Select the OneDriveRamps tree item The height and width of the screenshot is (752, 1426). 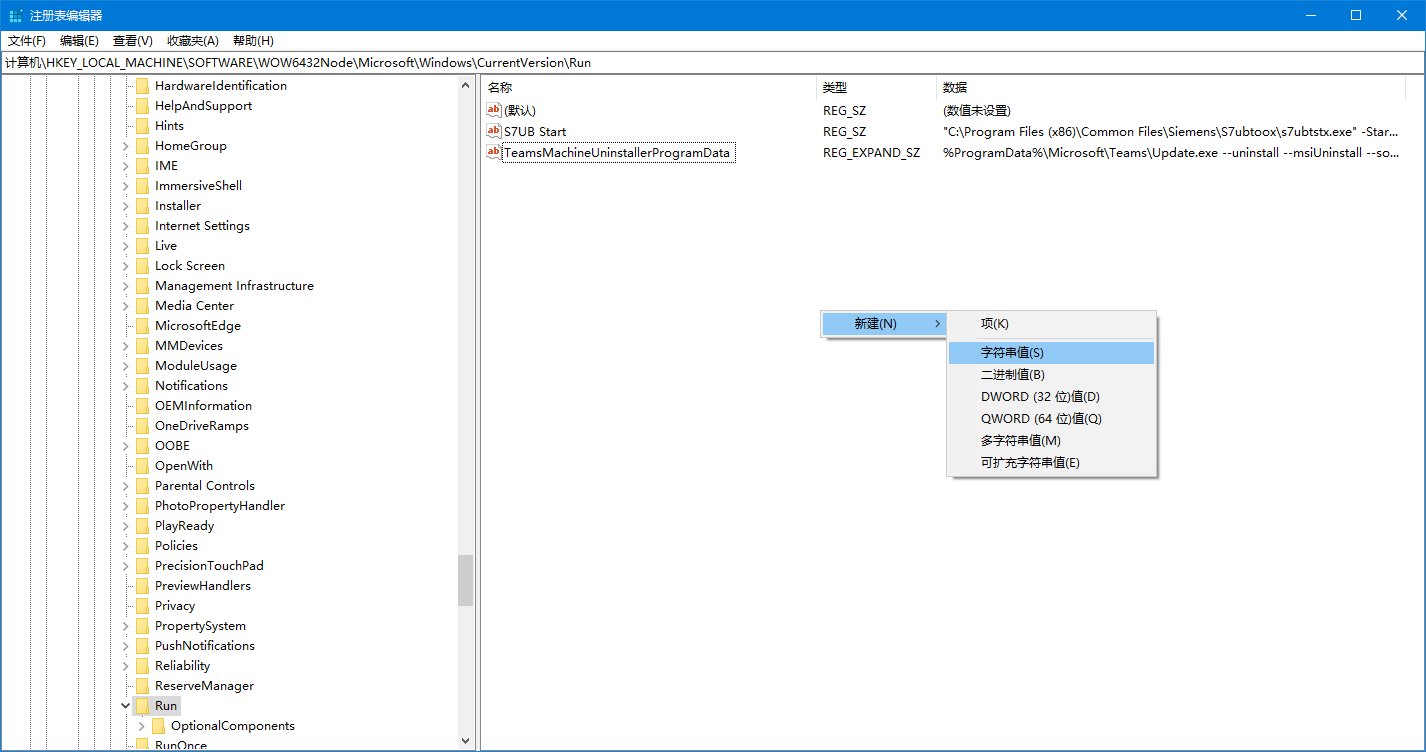[202, 426]
